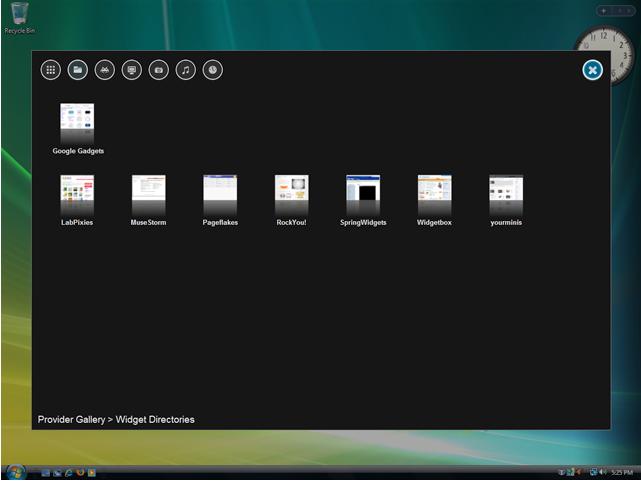Select the folder category icon in the toolbar
This screenshot has height=481, width=641.
[78, 70]
